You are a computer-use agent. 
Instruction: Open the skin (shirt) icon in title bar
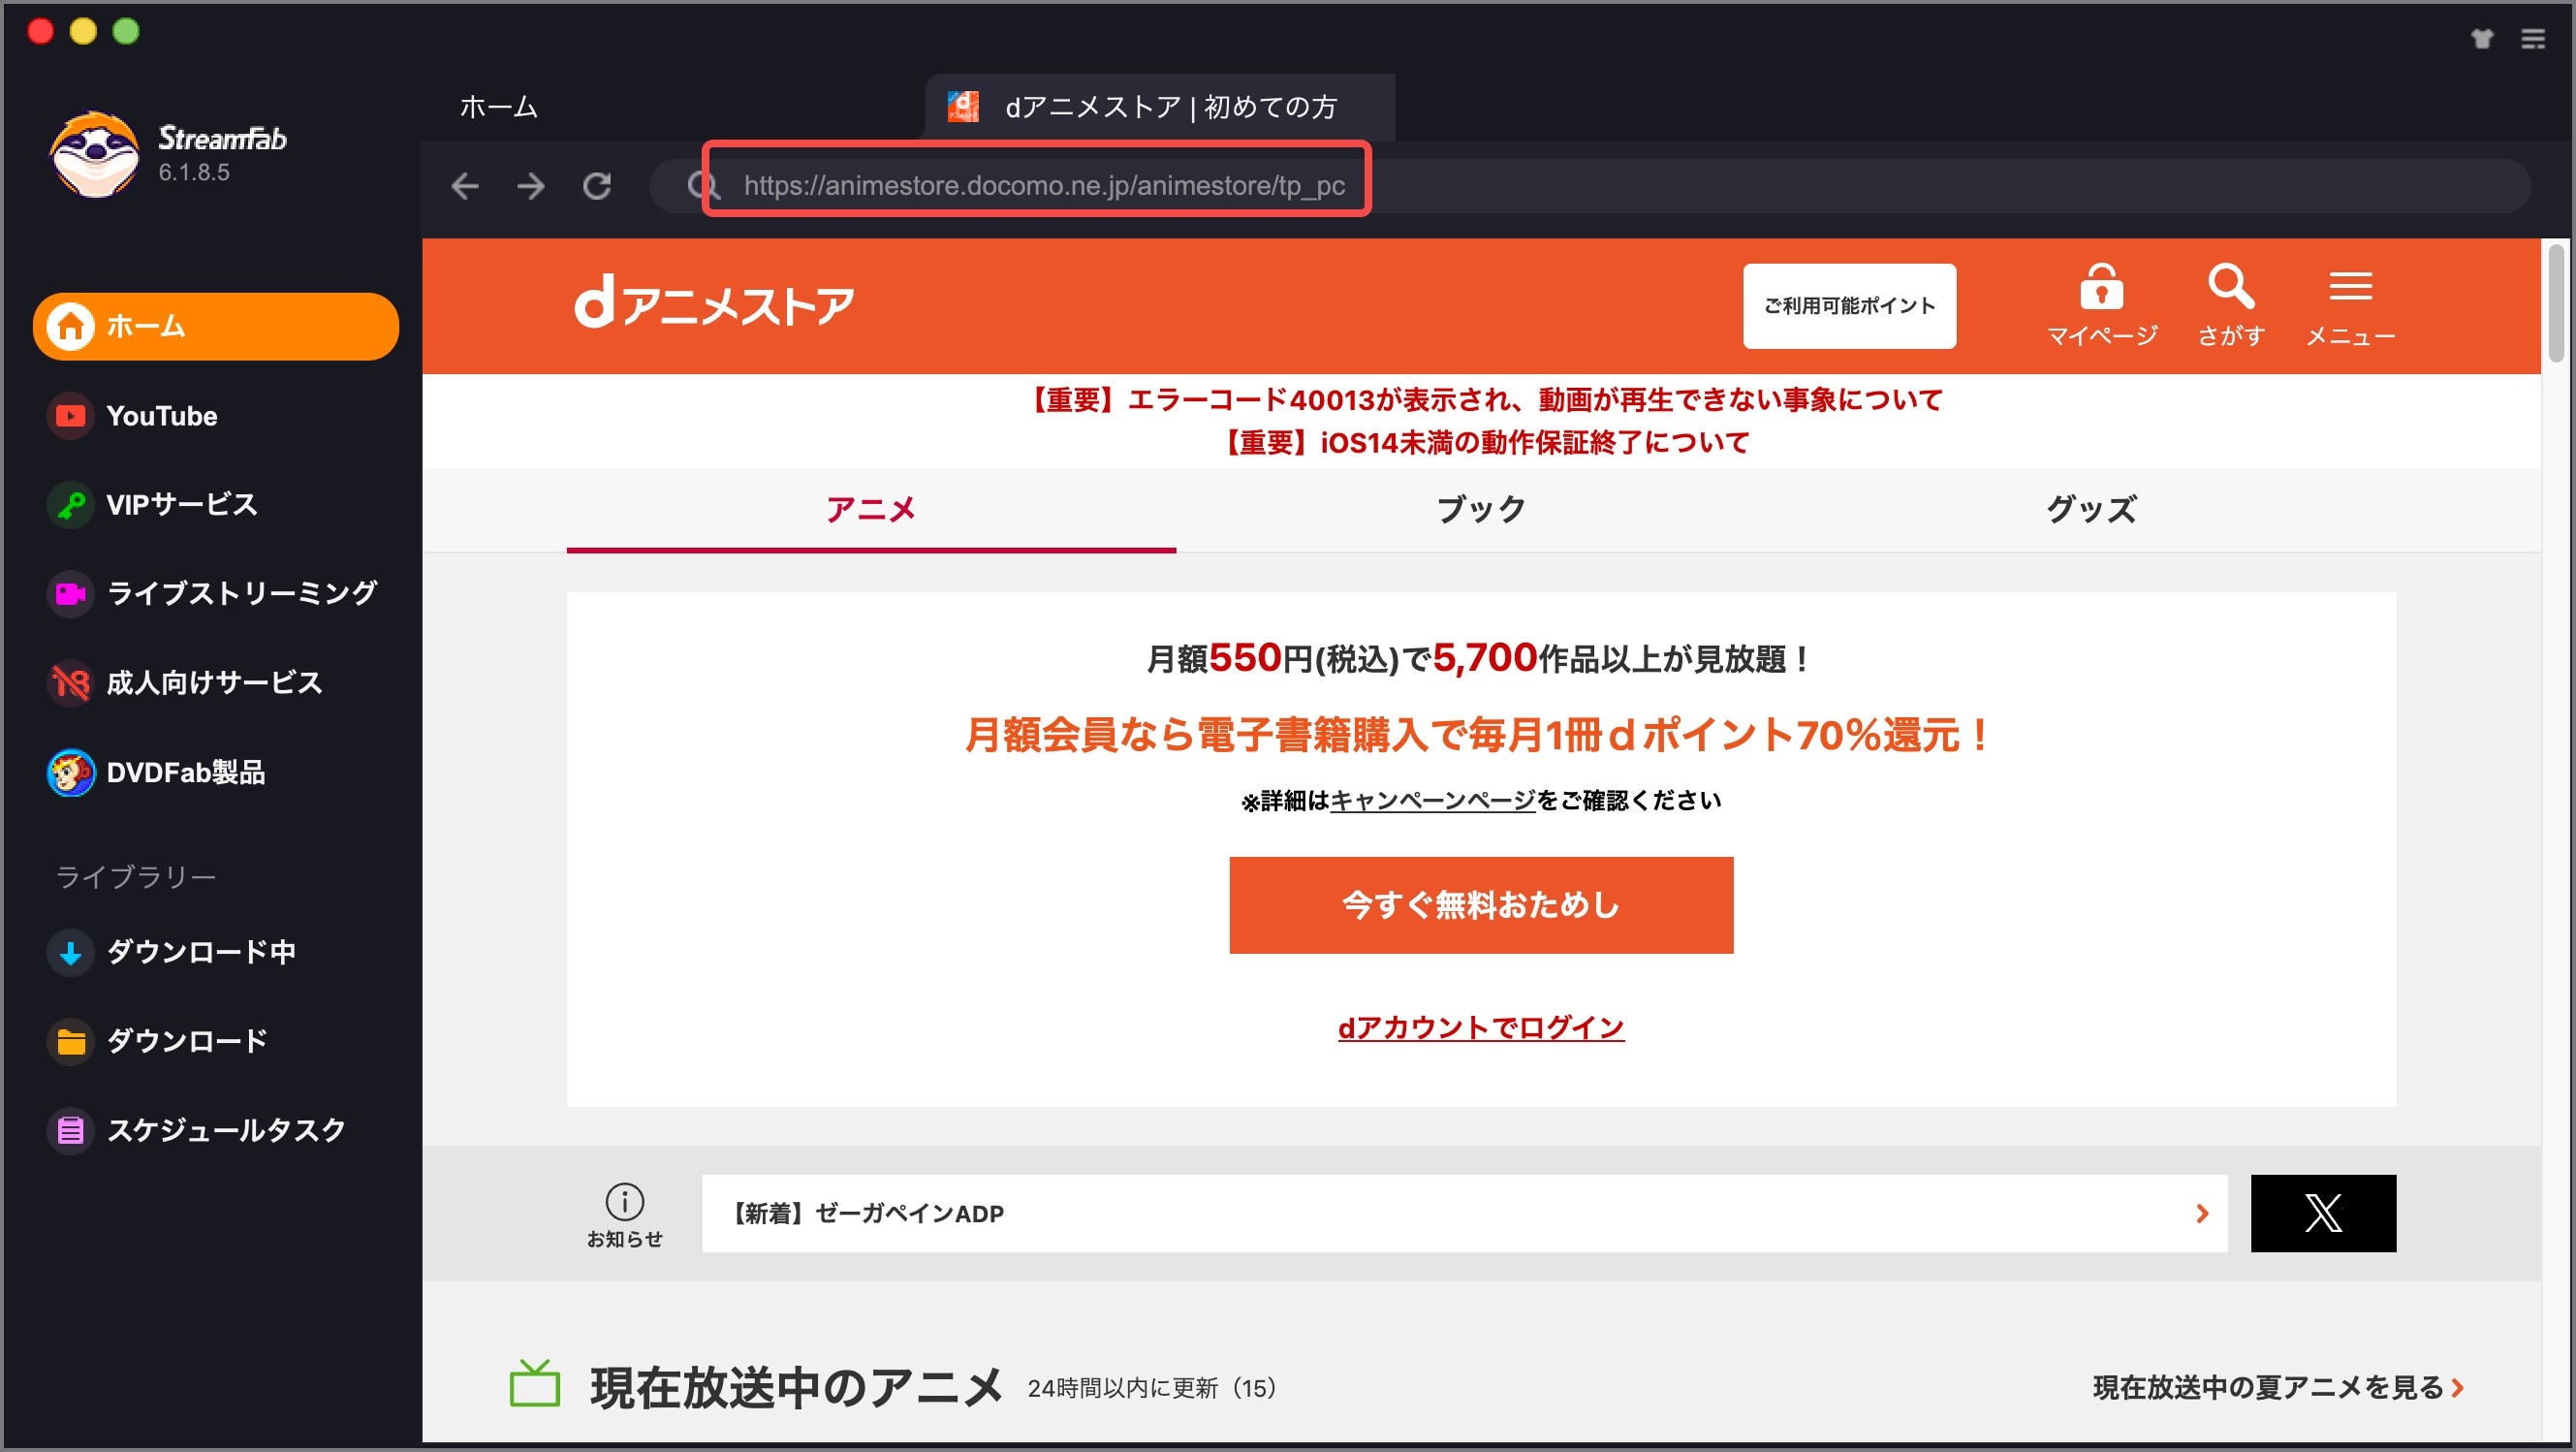2482,39
